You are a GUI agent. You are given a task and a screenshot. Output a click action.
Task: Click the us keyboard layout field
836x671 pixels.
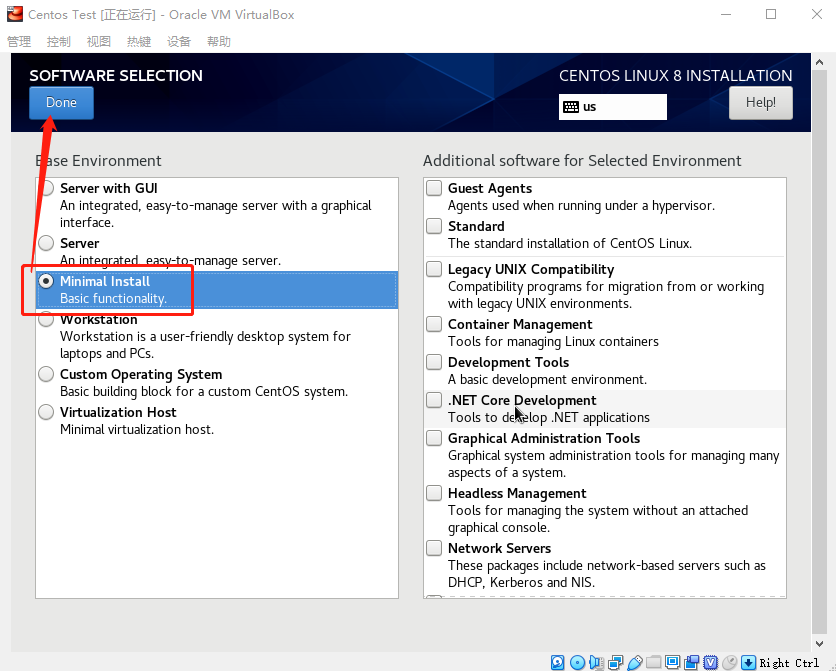tap(613, 107)
